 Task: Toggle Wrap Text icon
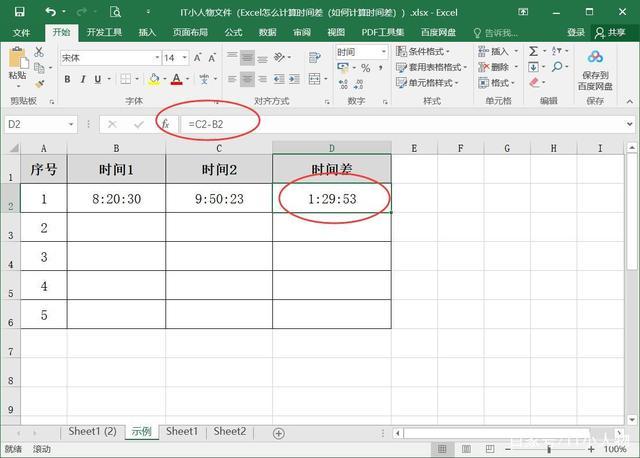tap(314, 58)
